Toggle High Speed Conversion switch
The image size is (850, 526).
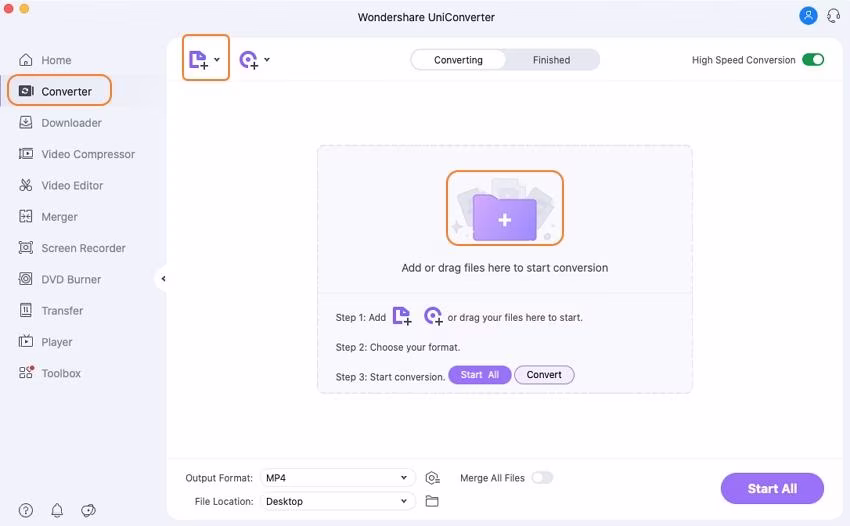coord(813,60)
